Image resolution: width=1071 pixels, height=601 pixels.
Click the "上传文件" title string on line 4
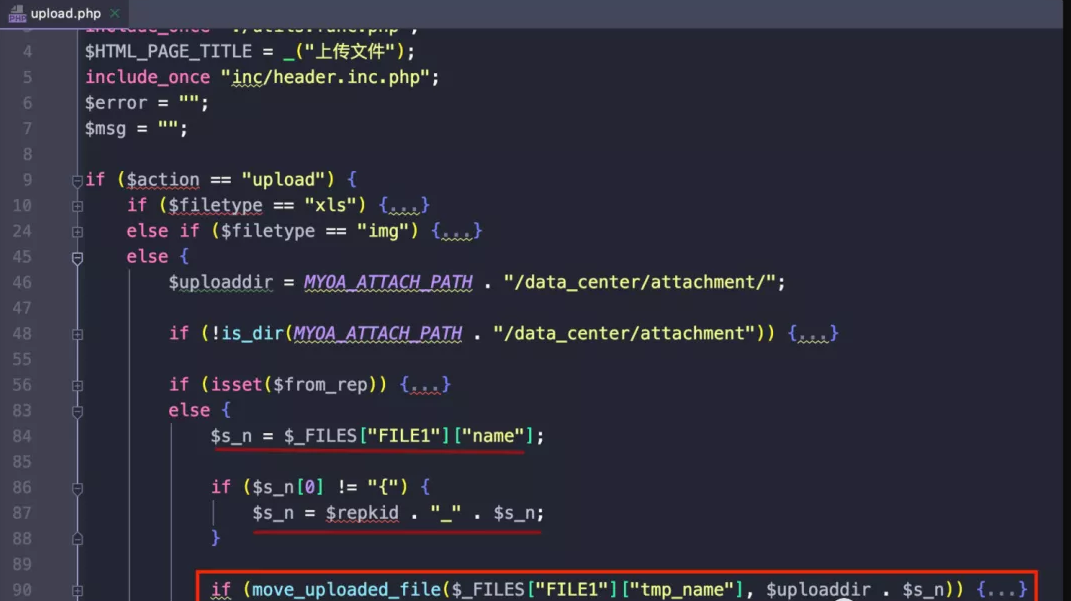click(350, 51)
